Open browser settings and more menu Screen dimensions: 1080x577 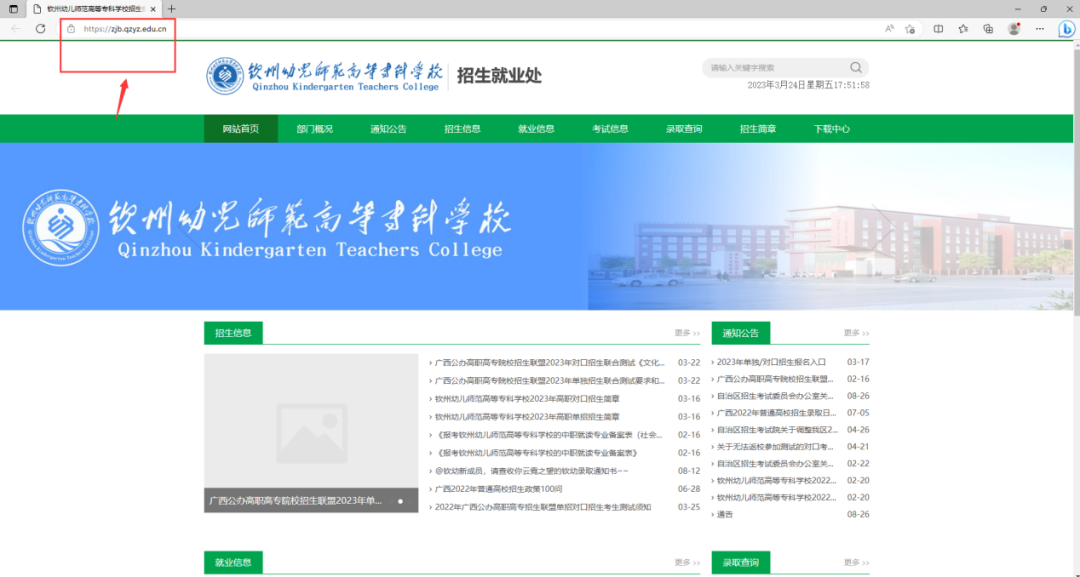(x=1039, y=29)
